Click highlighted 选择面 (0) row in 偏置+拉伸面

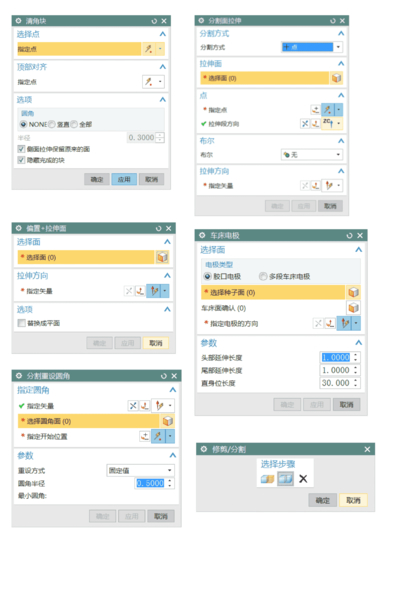point(86,257)
